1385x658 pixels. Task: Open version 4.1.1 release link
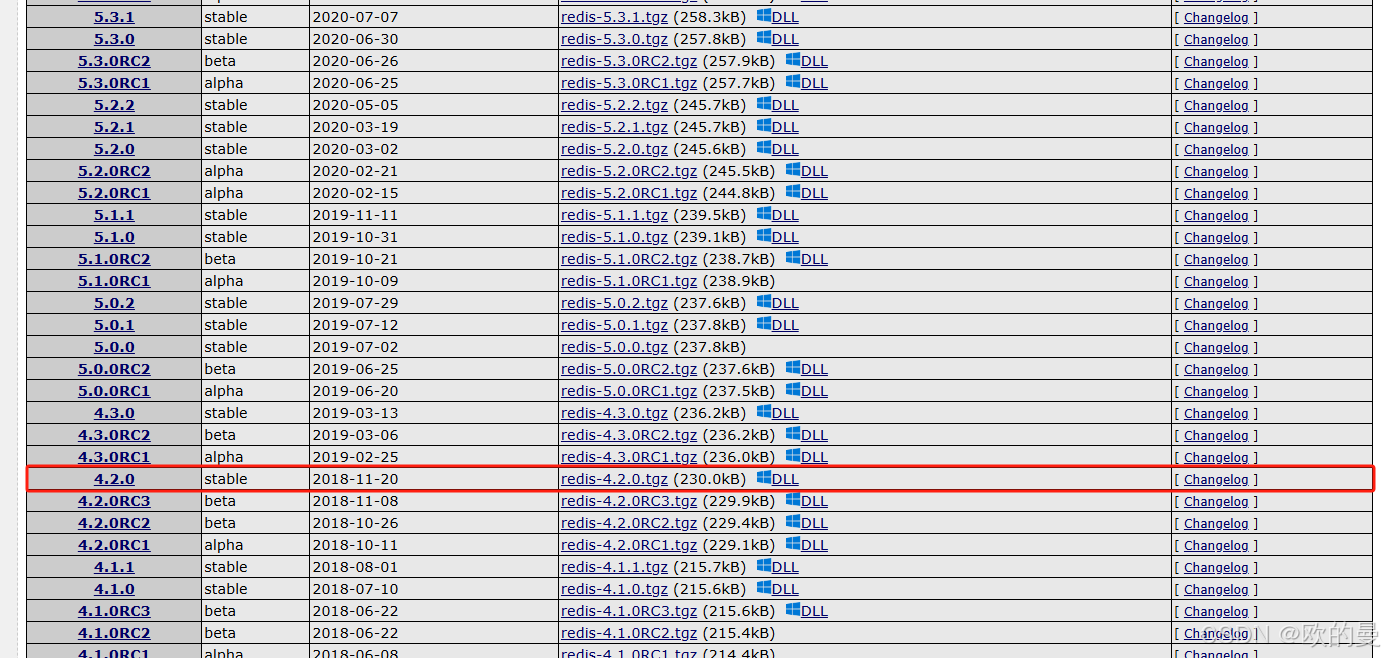coord(114,567)
